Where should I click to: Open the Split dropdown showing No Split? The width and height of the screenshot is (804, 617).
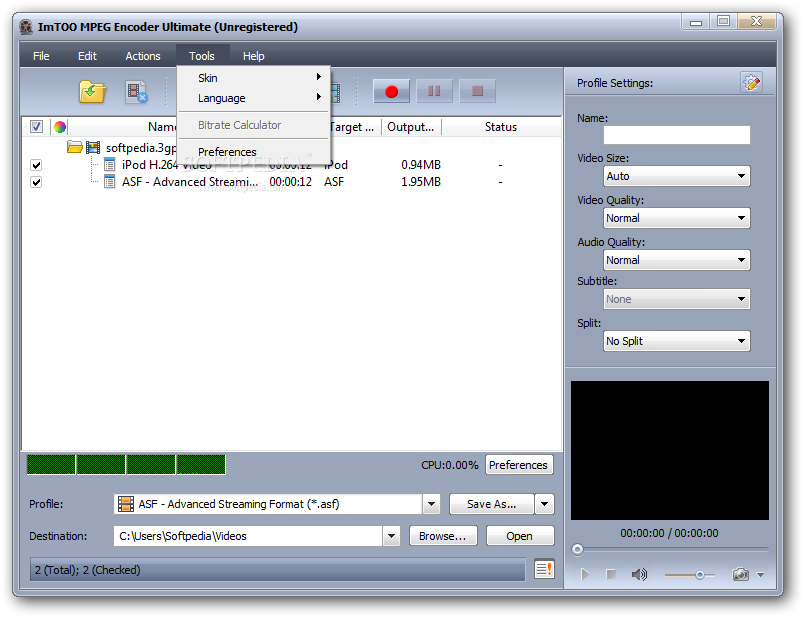(x=677, y=341)
